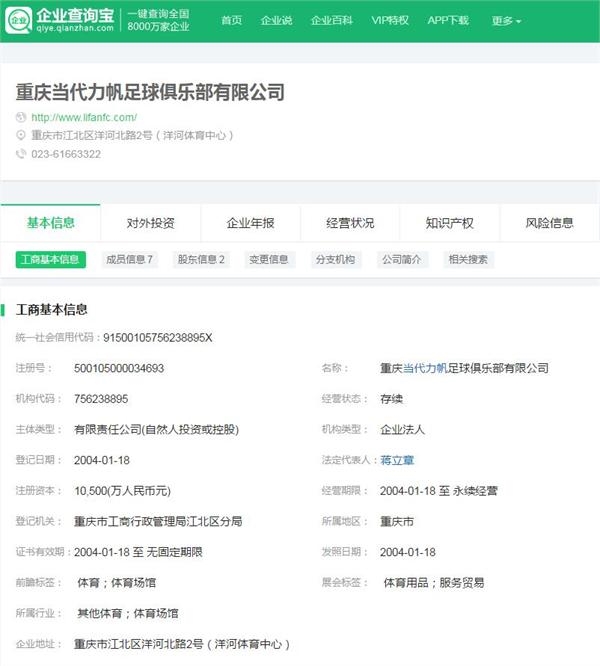The width and height of the screenshot is (600, 666).
Task: Click the 所属行业 value 其他体育；体育场馆
Action: [x=128, y=613]
